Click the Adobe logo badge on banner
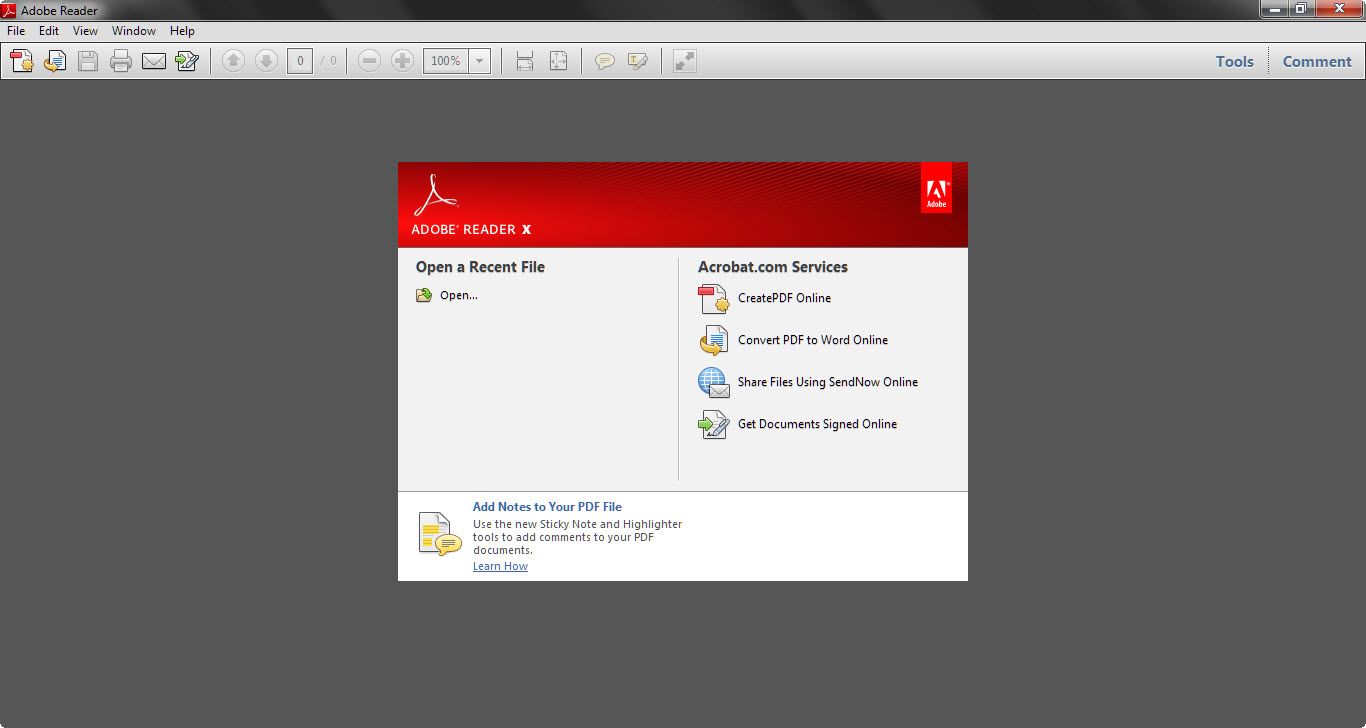1366x728 pixels. [x=936, y=188]
